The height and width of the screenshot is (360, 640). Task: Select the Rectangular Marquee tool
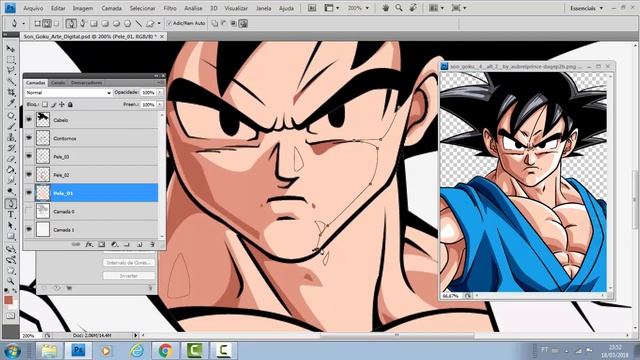click(11, 60)
